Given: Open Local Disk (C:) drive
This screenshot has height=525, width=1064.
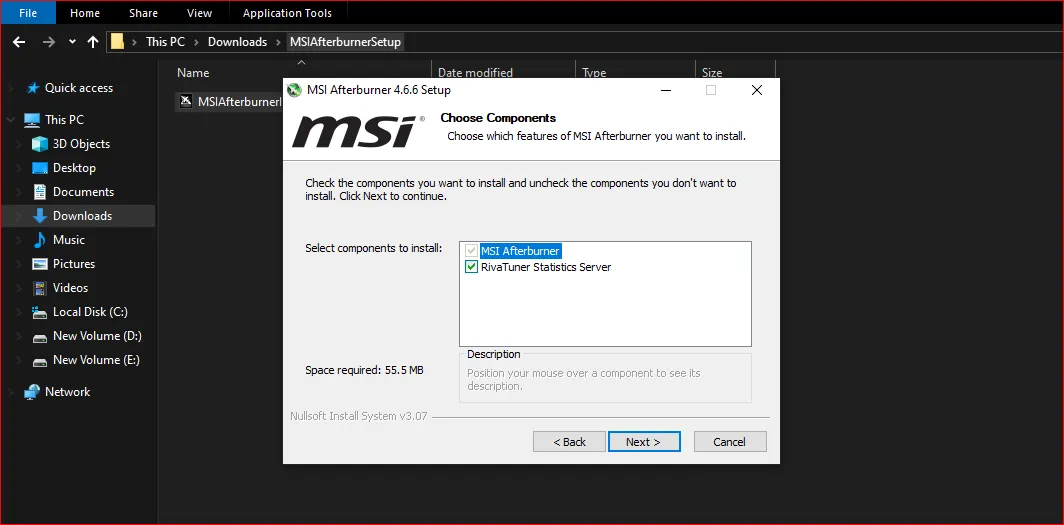Looking at the screenshot, I should (90, 312).
